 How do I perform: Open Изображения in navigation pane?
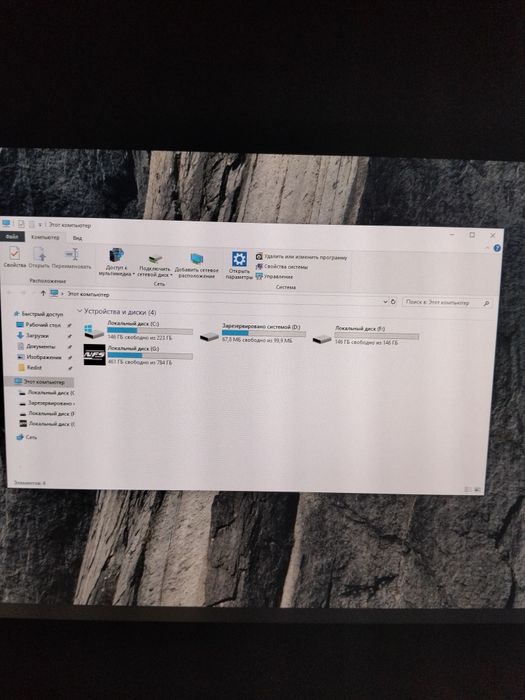(40, 357)
